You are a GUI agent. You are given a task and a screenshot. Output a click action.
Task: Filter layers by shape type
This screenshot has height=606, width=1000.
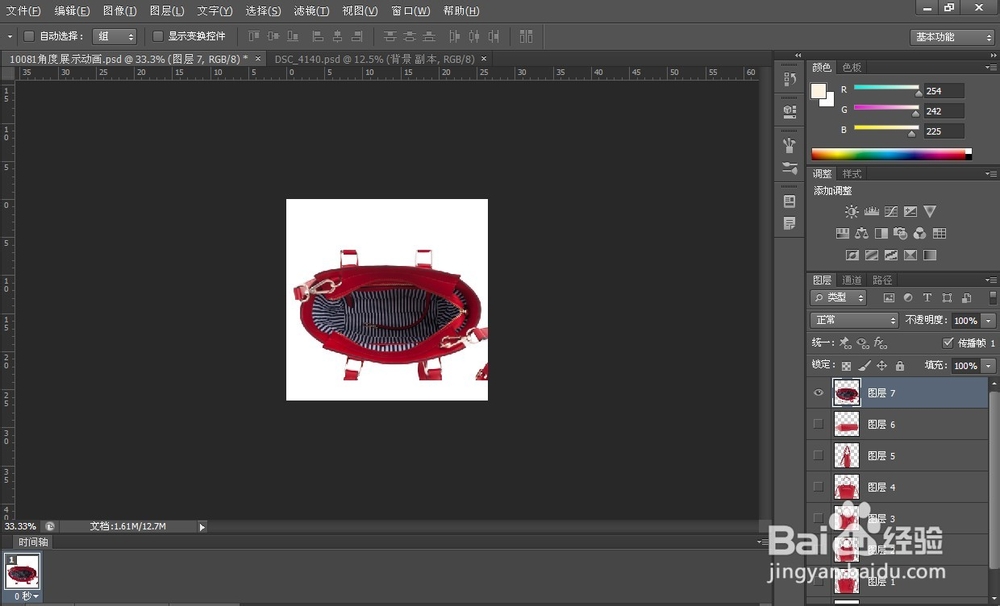click(947, 298)
